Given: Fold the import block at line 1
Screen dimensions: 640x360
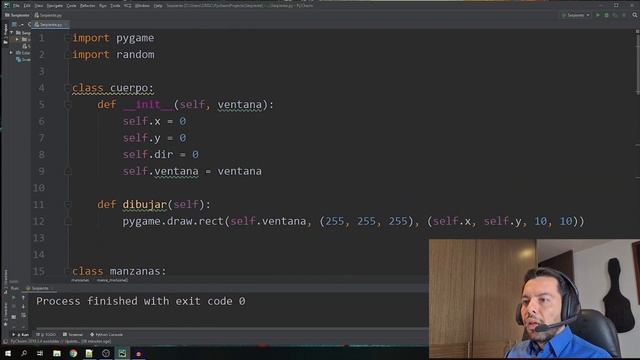Looking at the screenshot, I should pyautogui.click(x=68, y=38).
